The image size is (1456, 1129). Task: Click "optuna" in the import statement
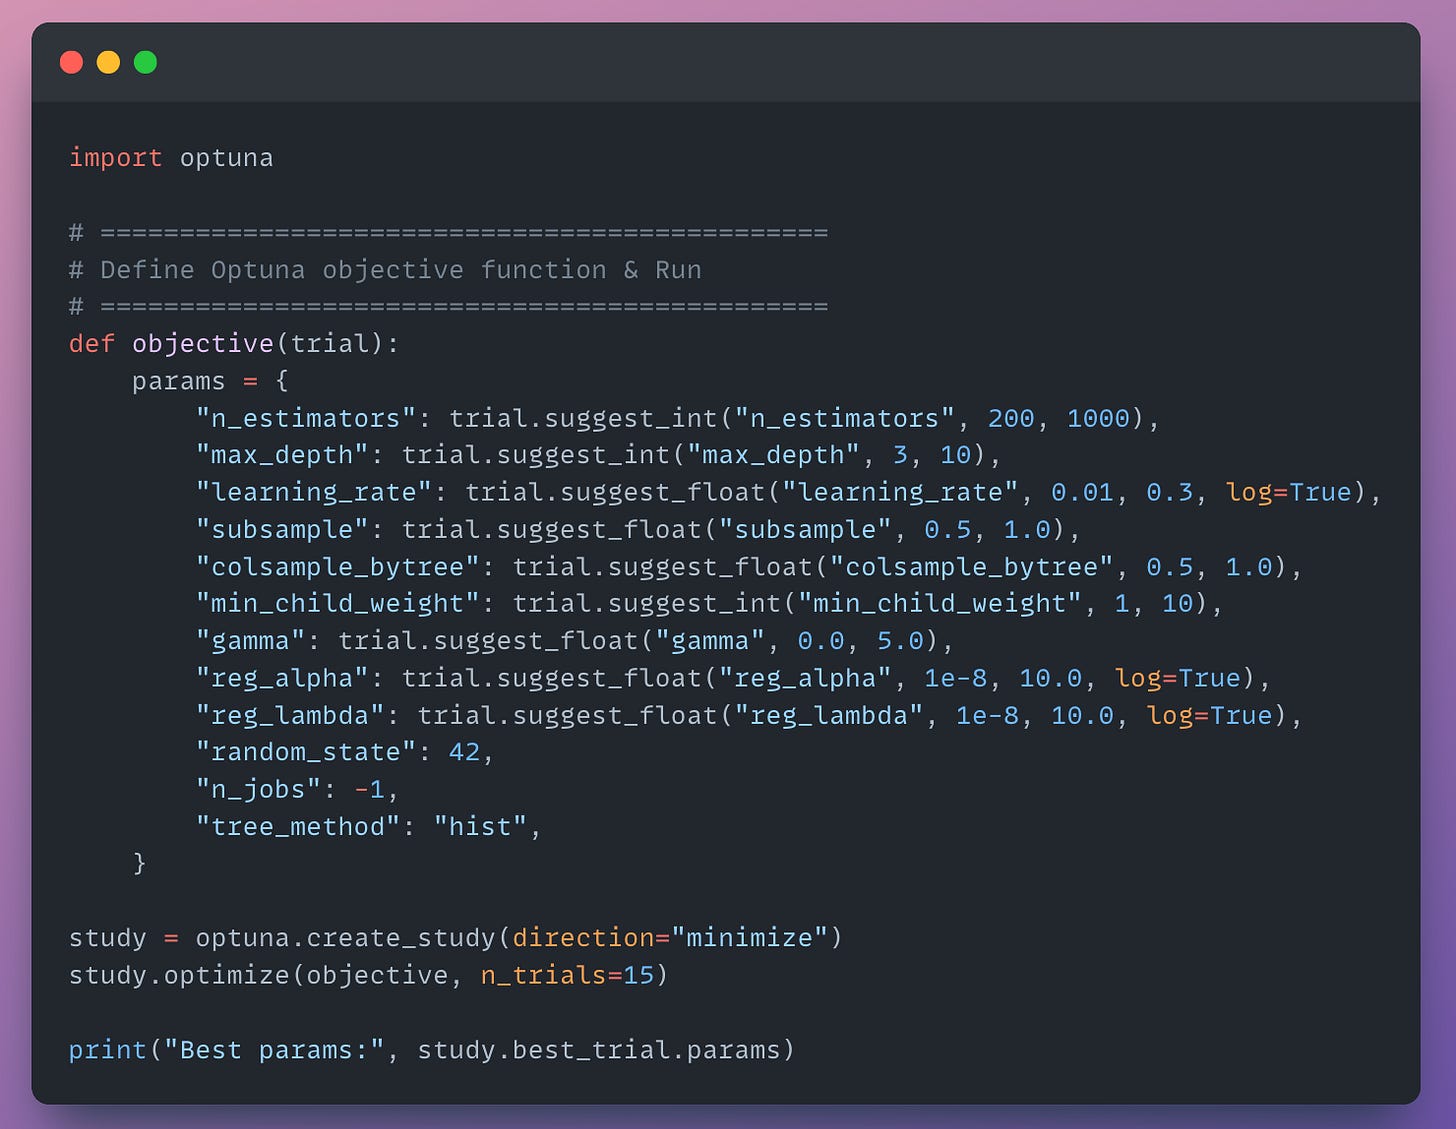[x=226, y=159]
